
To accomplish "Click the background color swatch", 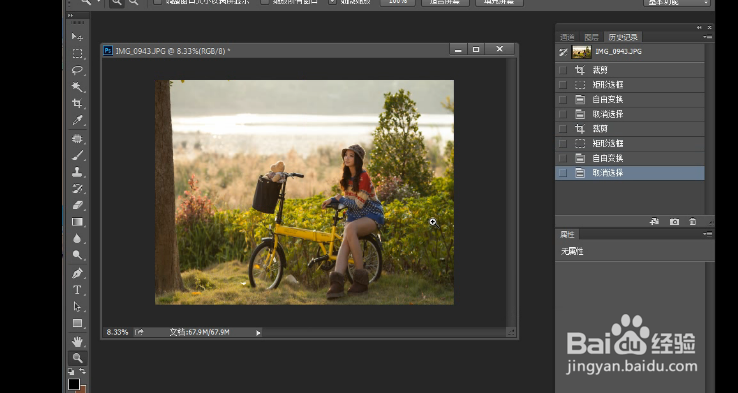I will (83, 389).
